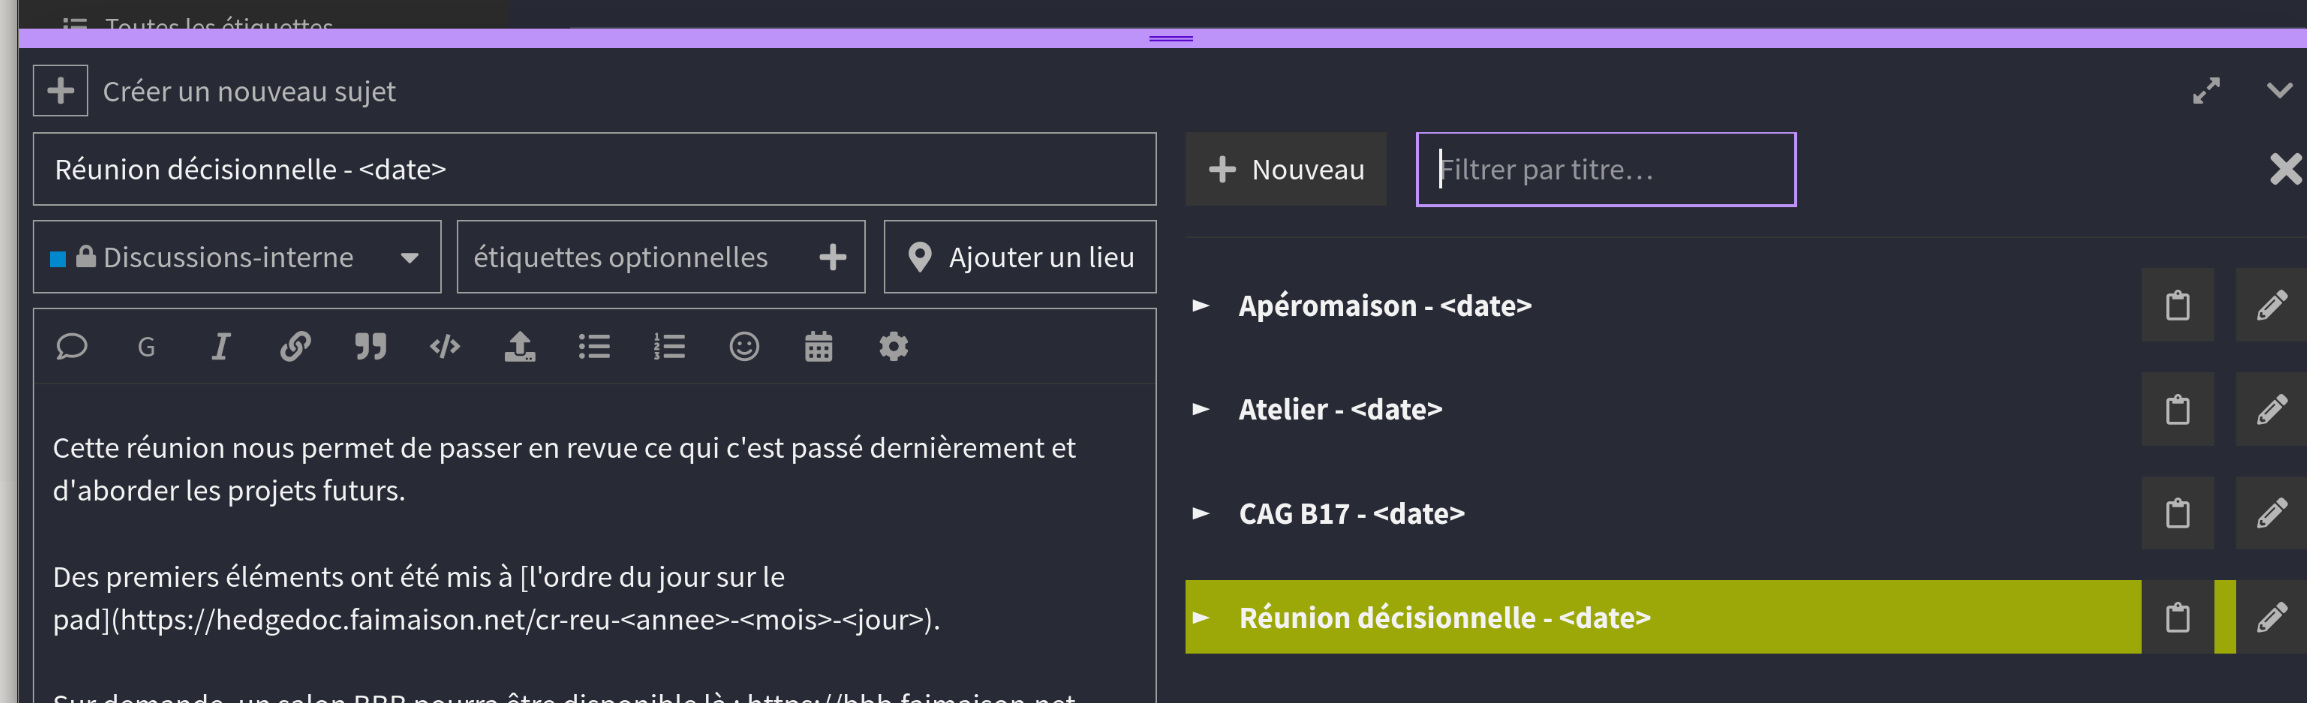Click the upload icon in the editor toolbar
2307x703 pixels.
pos(520,347)
